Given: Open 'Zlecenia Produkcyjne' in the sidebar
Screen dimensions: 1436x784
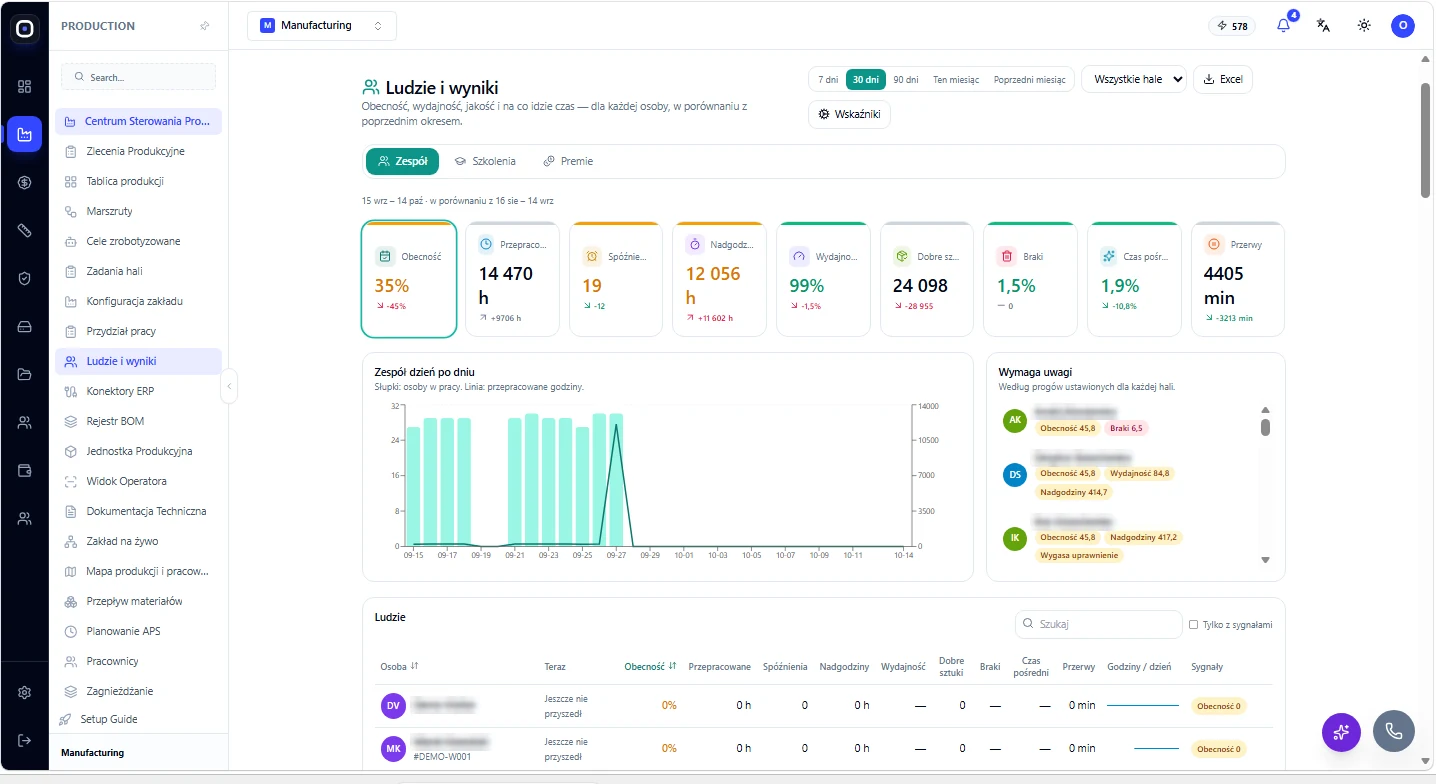Looking at the screenshot, I should pos(138,151).
